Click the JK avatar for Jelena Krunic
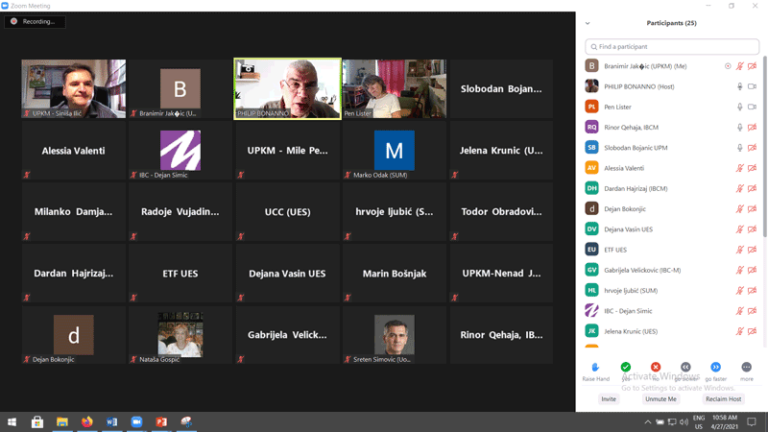This screenshot has width=768, height=432. click(592, 332)
